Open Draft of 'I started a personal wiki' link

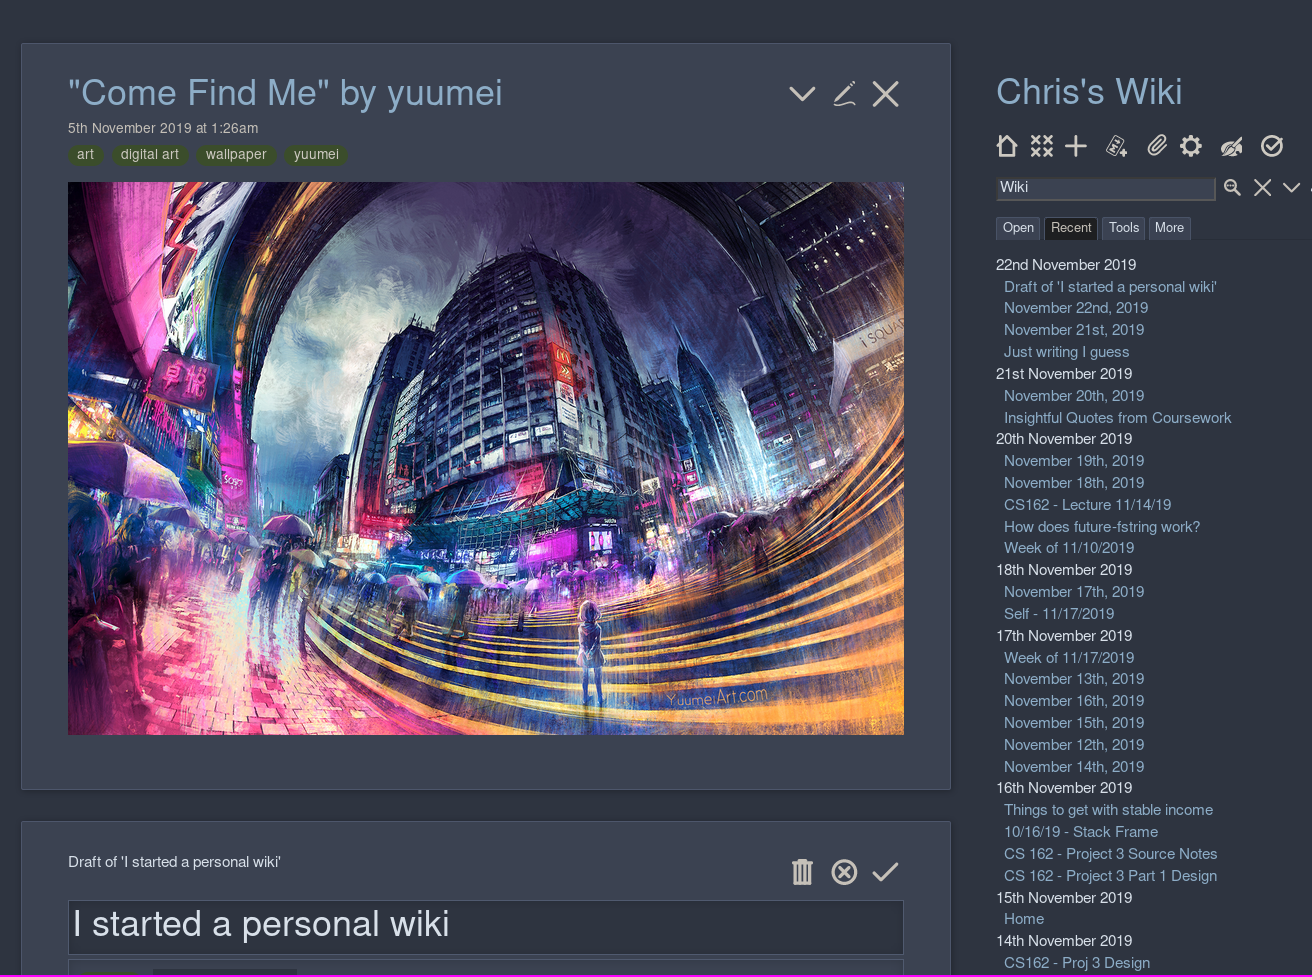click(x=1110, y=287)
